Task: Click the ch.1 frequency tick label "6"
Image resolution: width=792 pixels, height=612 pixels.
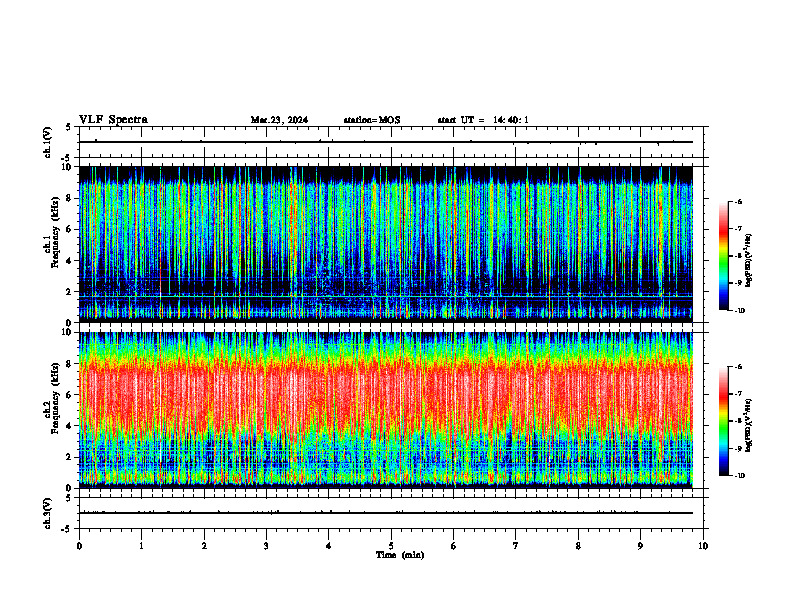Action: pyautogui.click(x=70, y=230)
